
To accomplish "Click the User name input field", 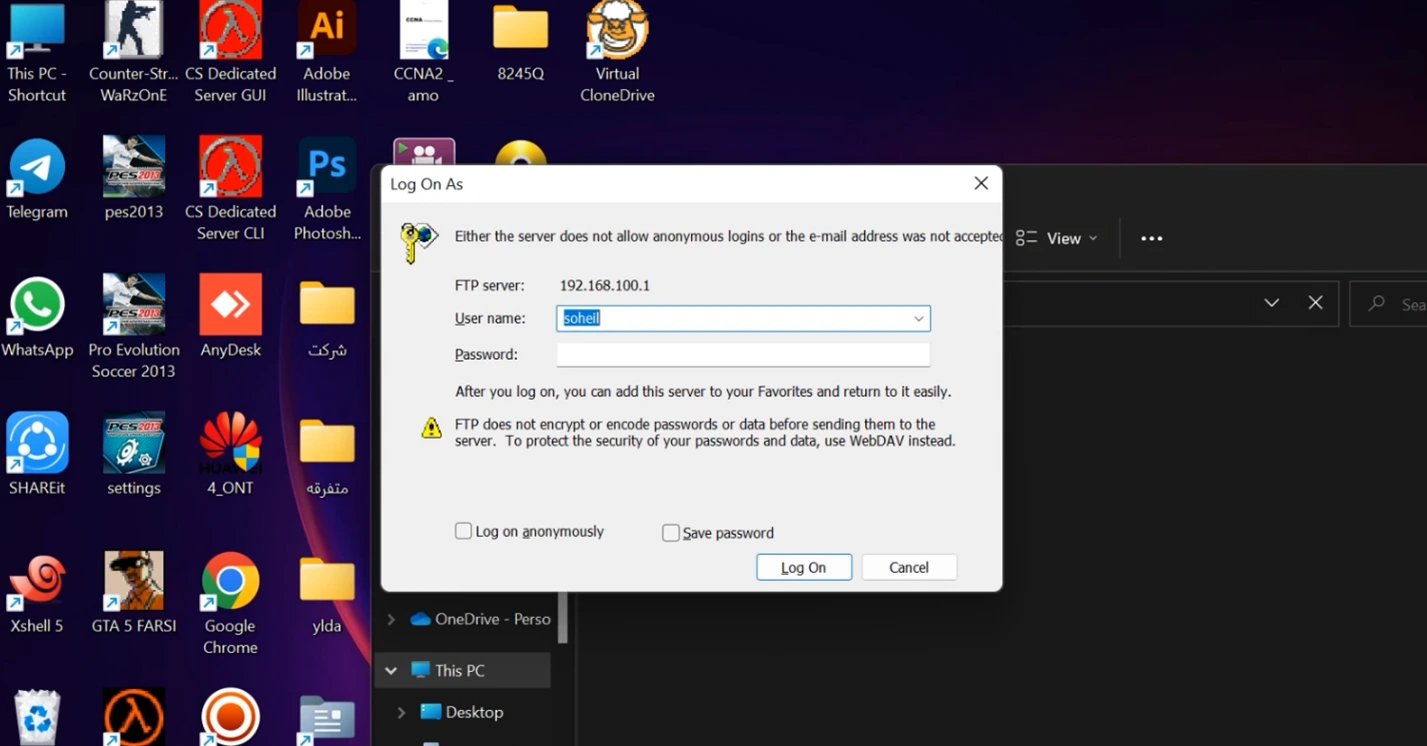I will point(743,319).
